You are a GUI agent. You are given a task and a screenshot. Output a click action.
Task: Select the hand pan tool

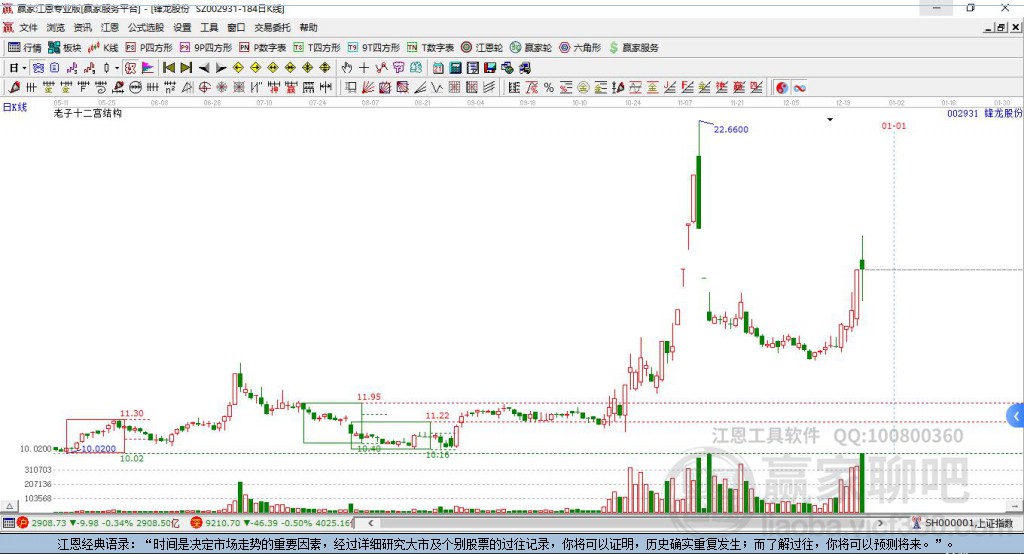point(346,68)
